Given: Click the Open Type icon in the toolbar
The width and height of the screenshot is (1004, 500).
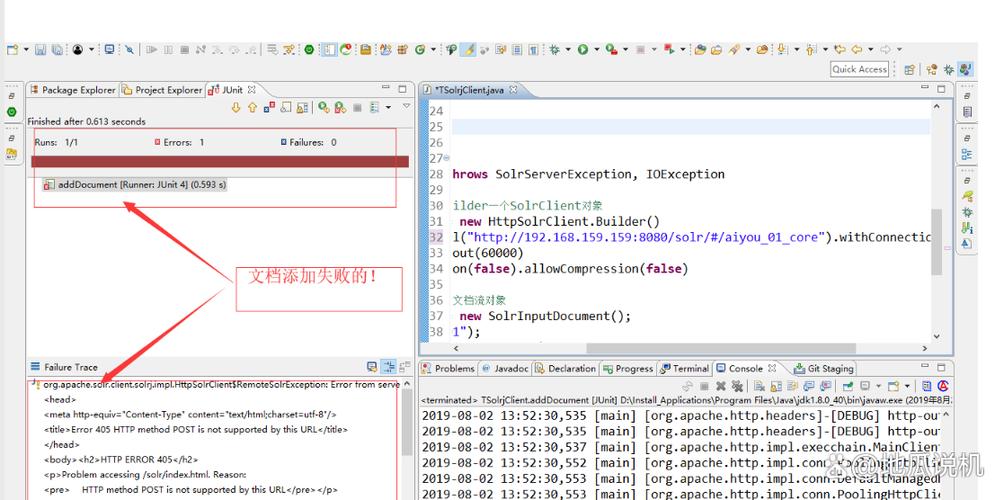Looking at the screenshot, I should (700, 49).
